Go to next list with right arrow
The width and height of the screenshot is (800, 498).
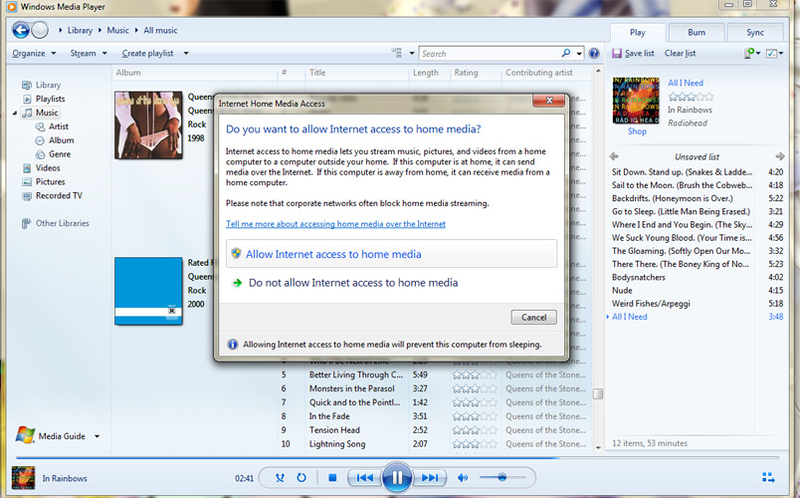click(780, 156)
